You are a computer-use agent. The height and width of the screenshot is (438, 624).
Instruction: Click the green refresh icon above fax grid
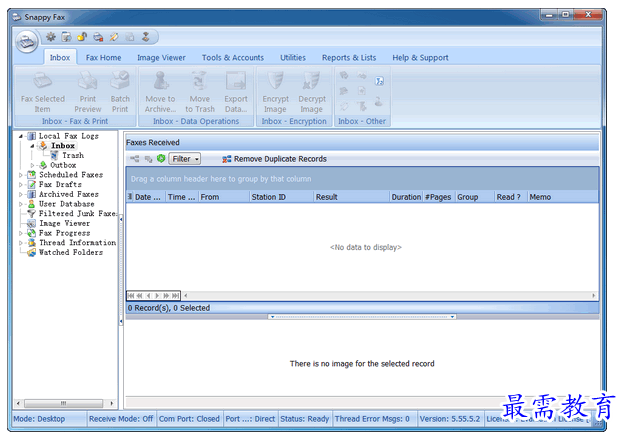tap(161, 159)
